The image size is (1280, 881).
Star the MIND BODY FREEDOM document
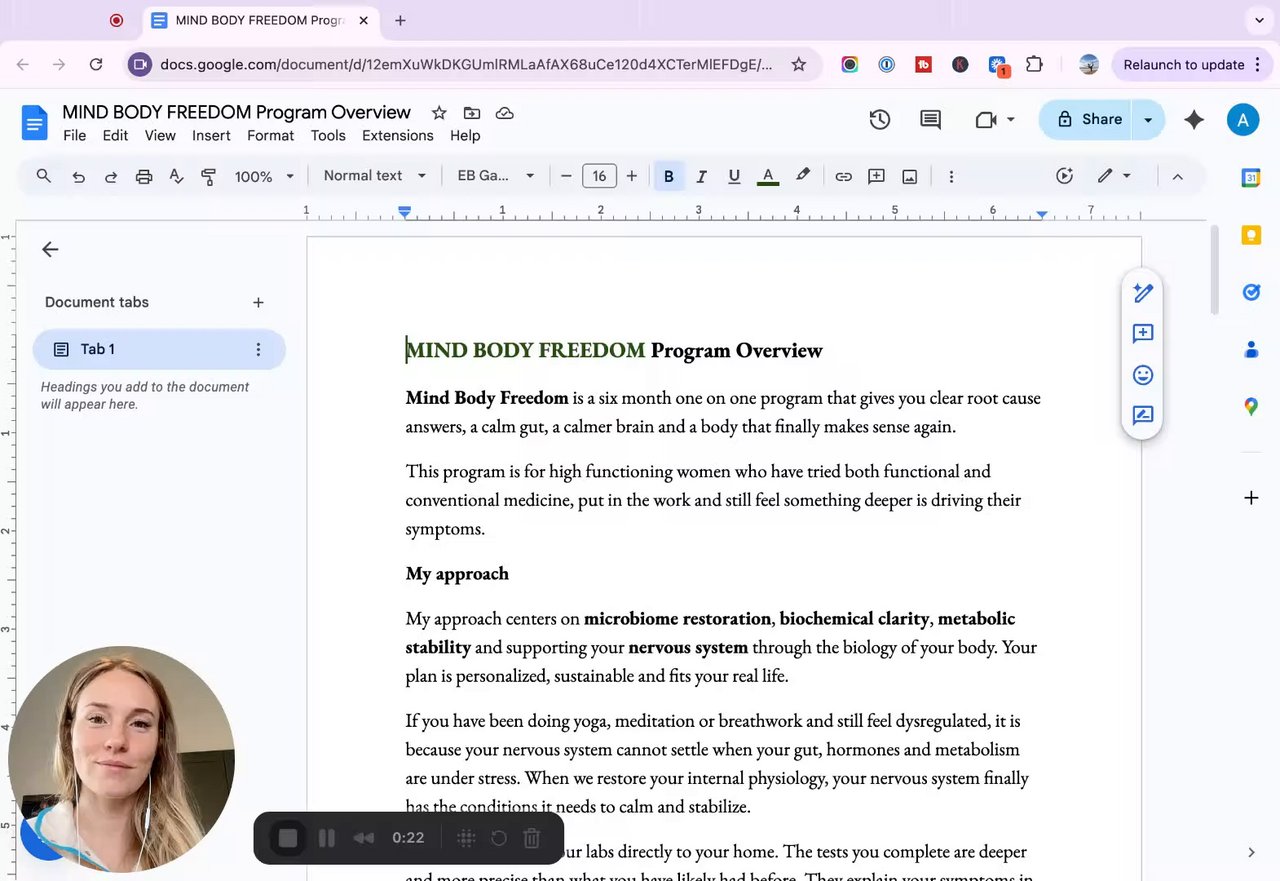point(439,113)
